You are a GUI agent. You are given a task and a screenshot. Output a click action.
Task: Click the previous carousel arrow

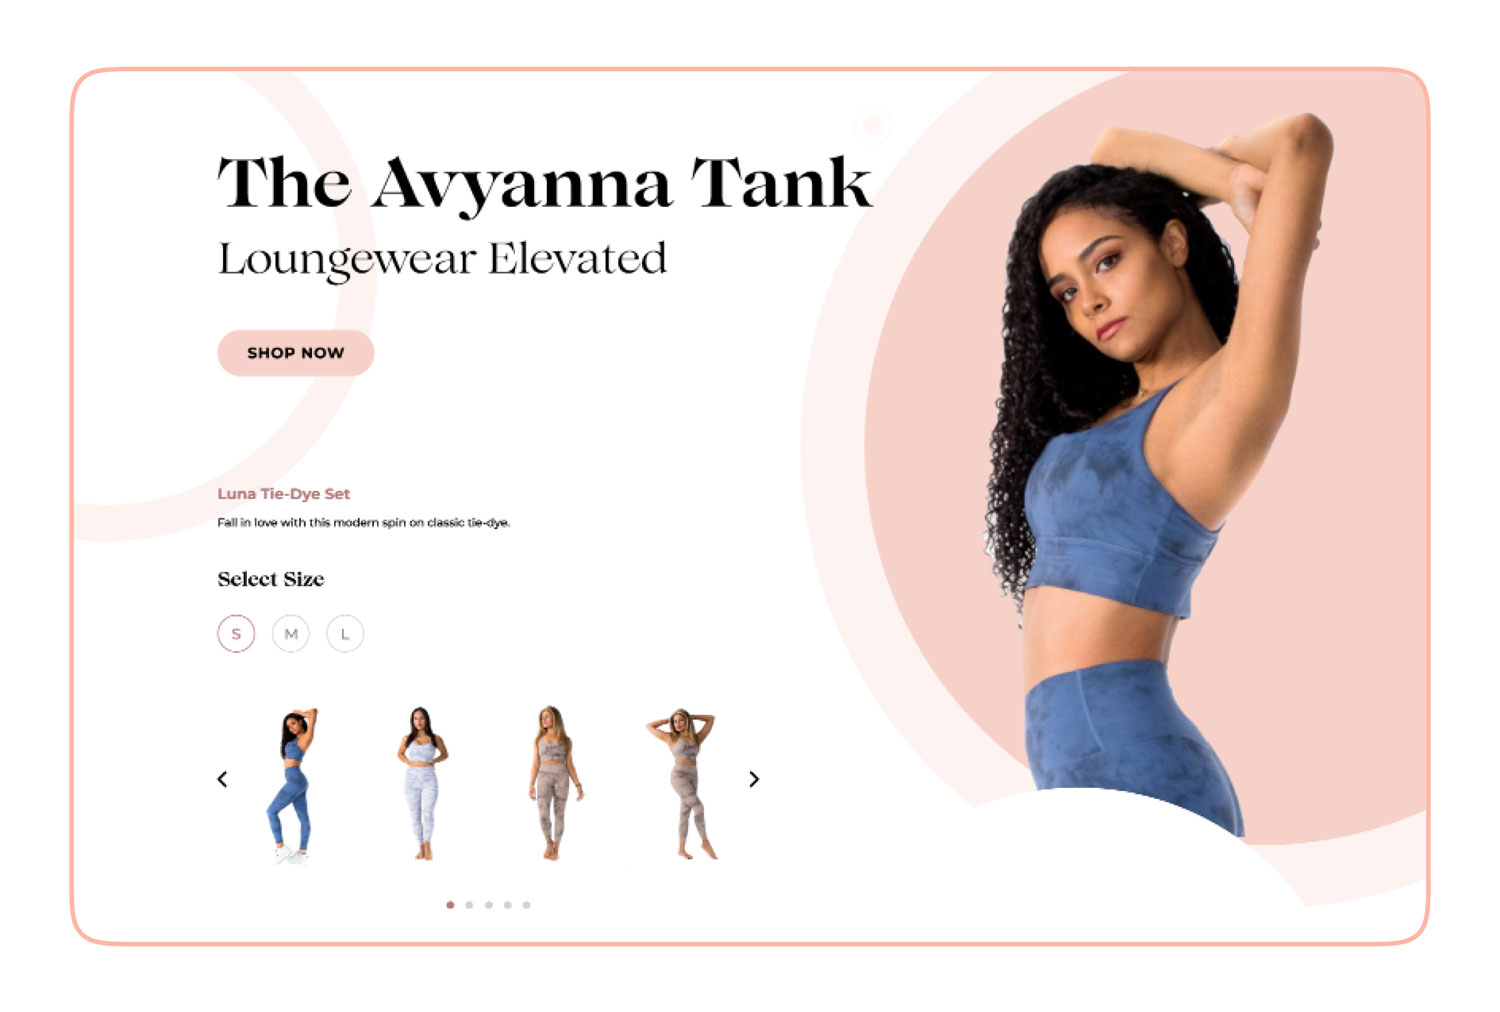point(222,779)
